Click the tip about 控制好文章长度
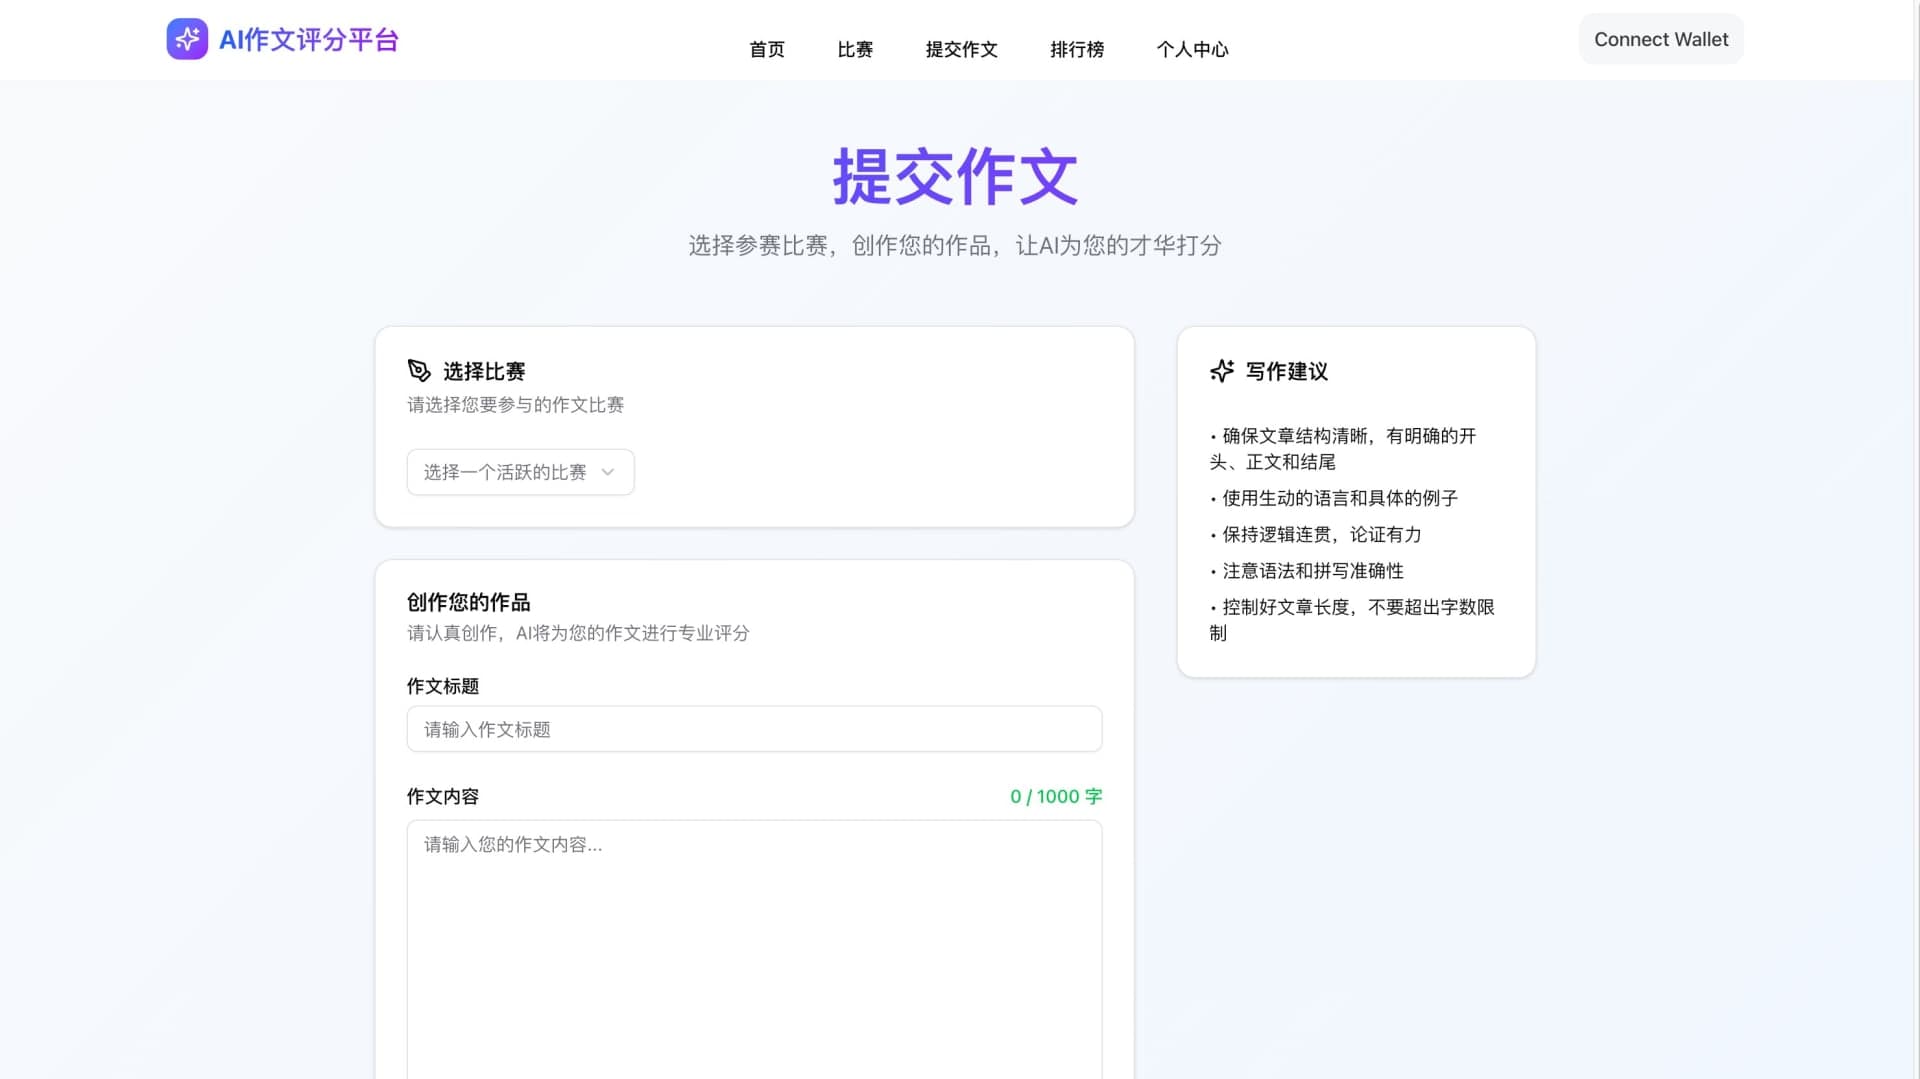Image resolution: width=1920 pixels, height=1079 pixels. pyautogui.click(x=1351, y=619)
